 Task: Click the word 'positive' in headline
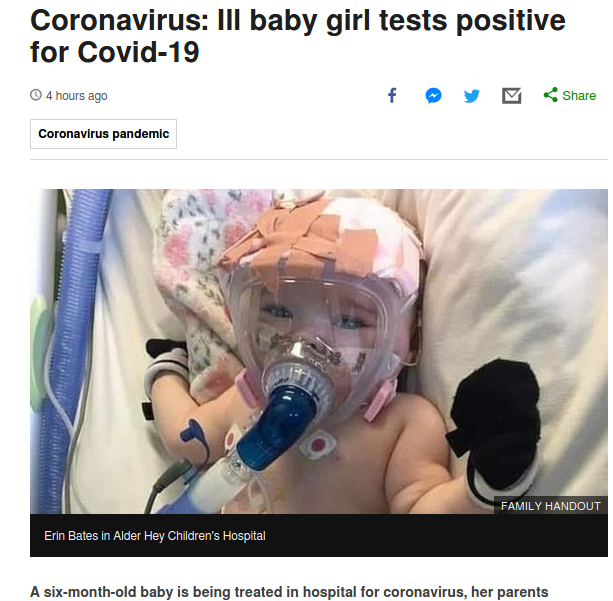(511, 20)
